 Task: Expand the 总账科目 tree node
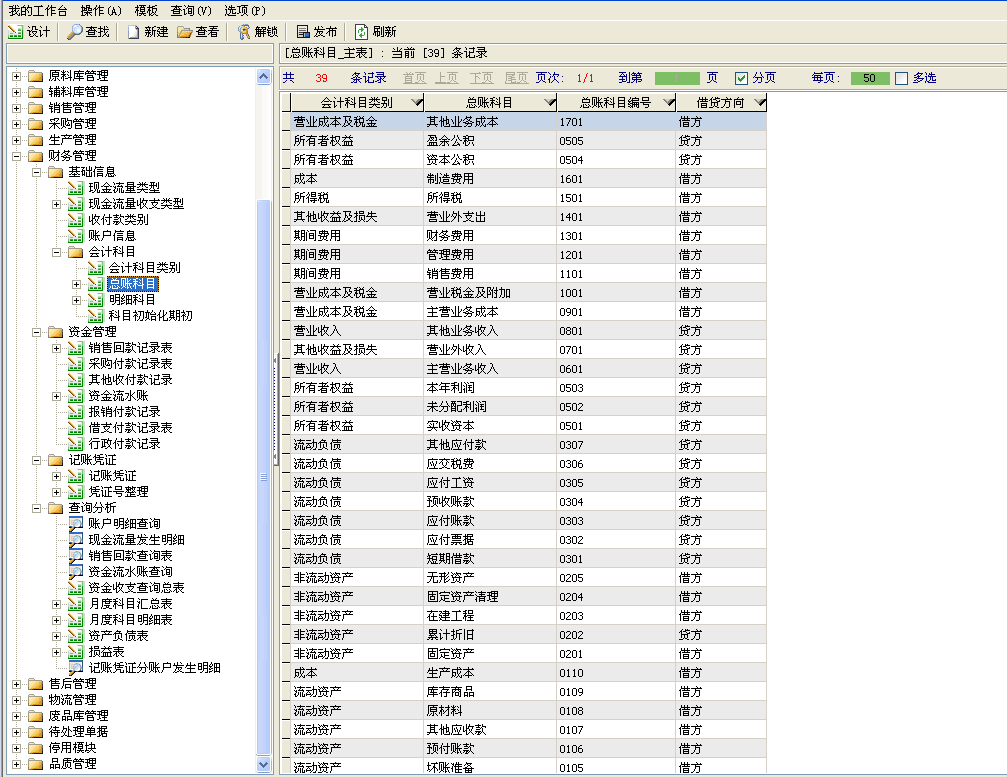(76, 284)
